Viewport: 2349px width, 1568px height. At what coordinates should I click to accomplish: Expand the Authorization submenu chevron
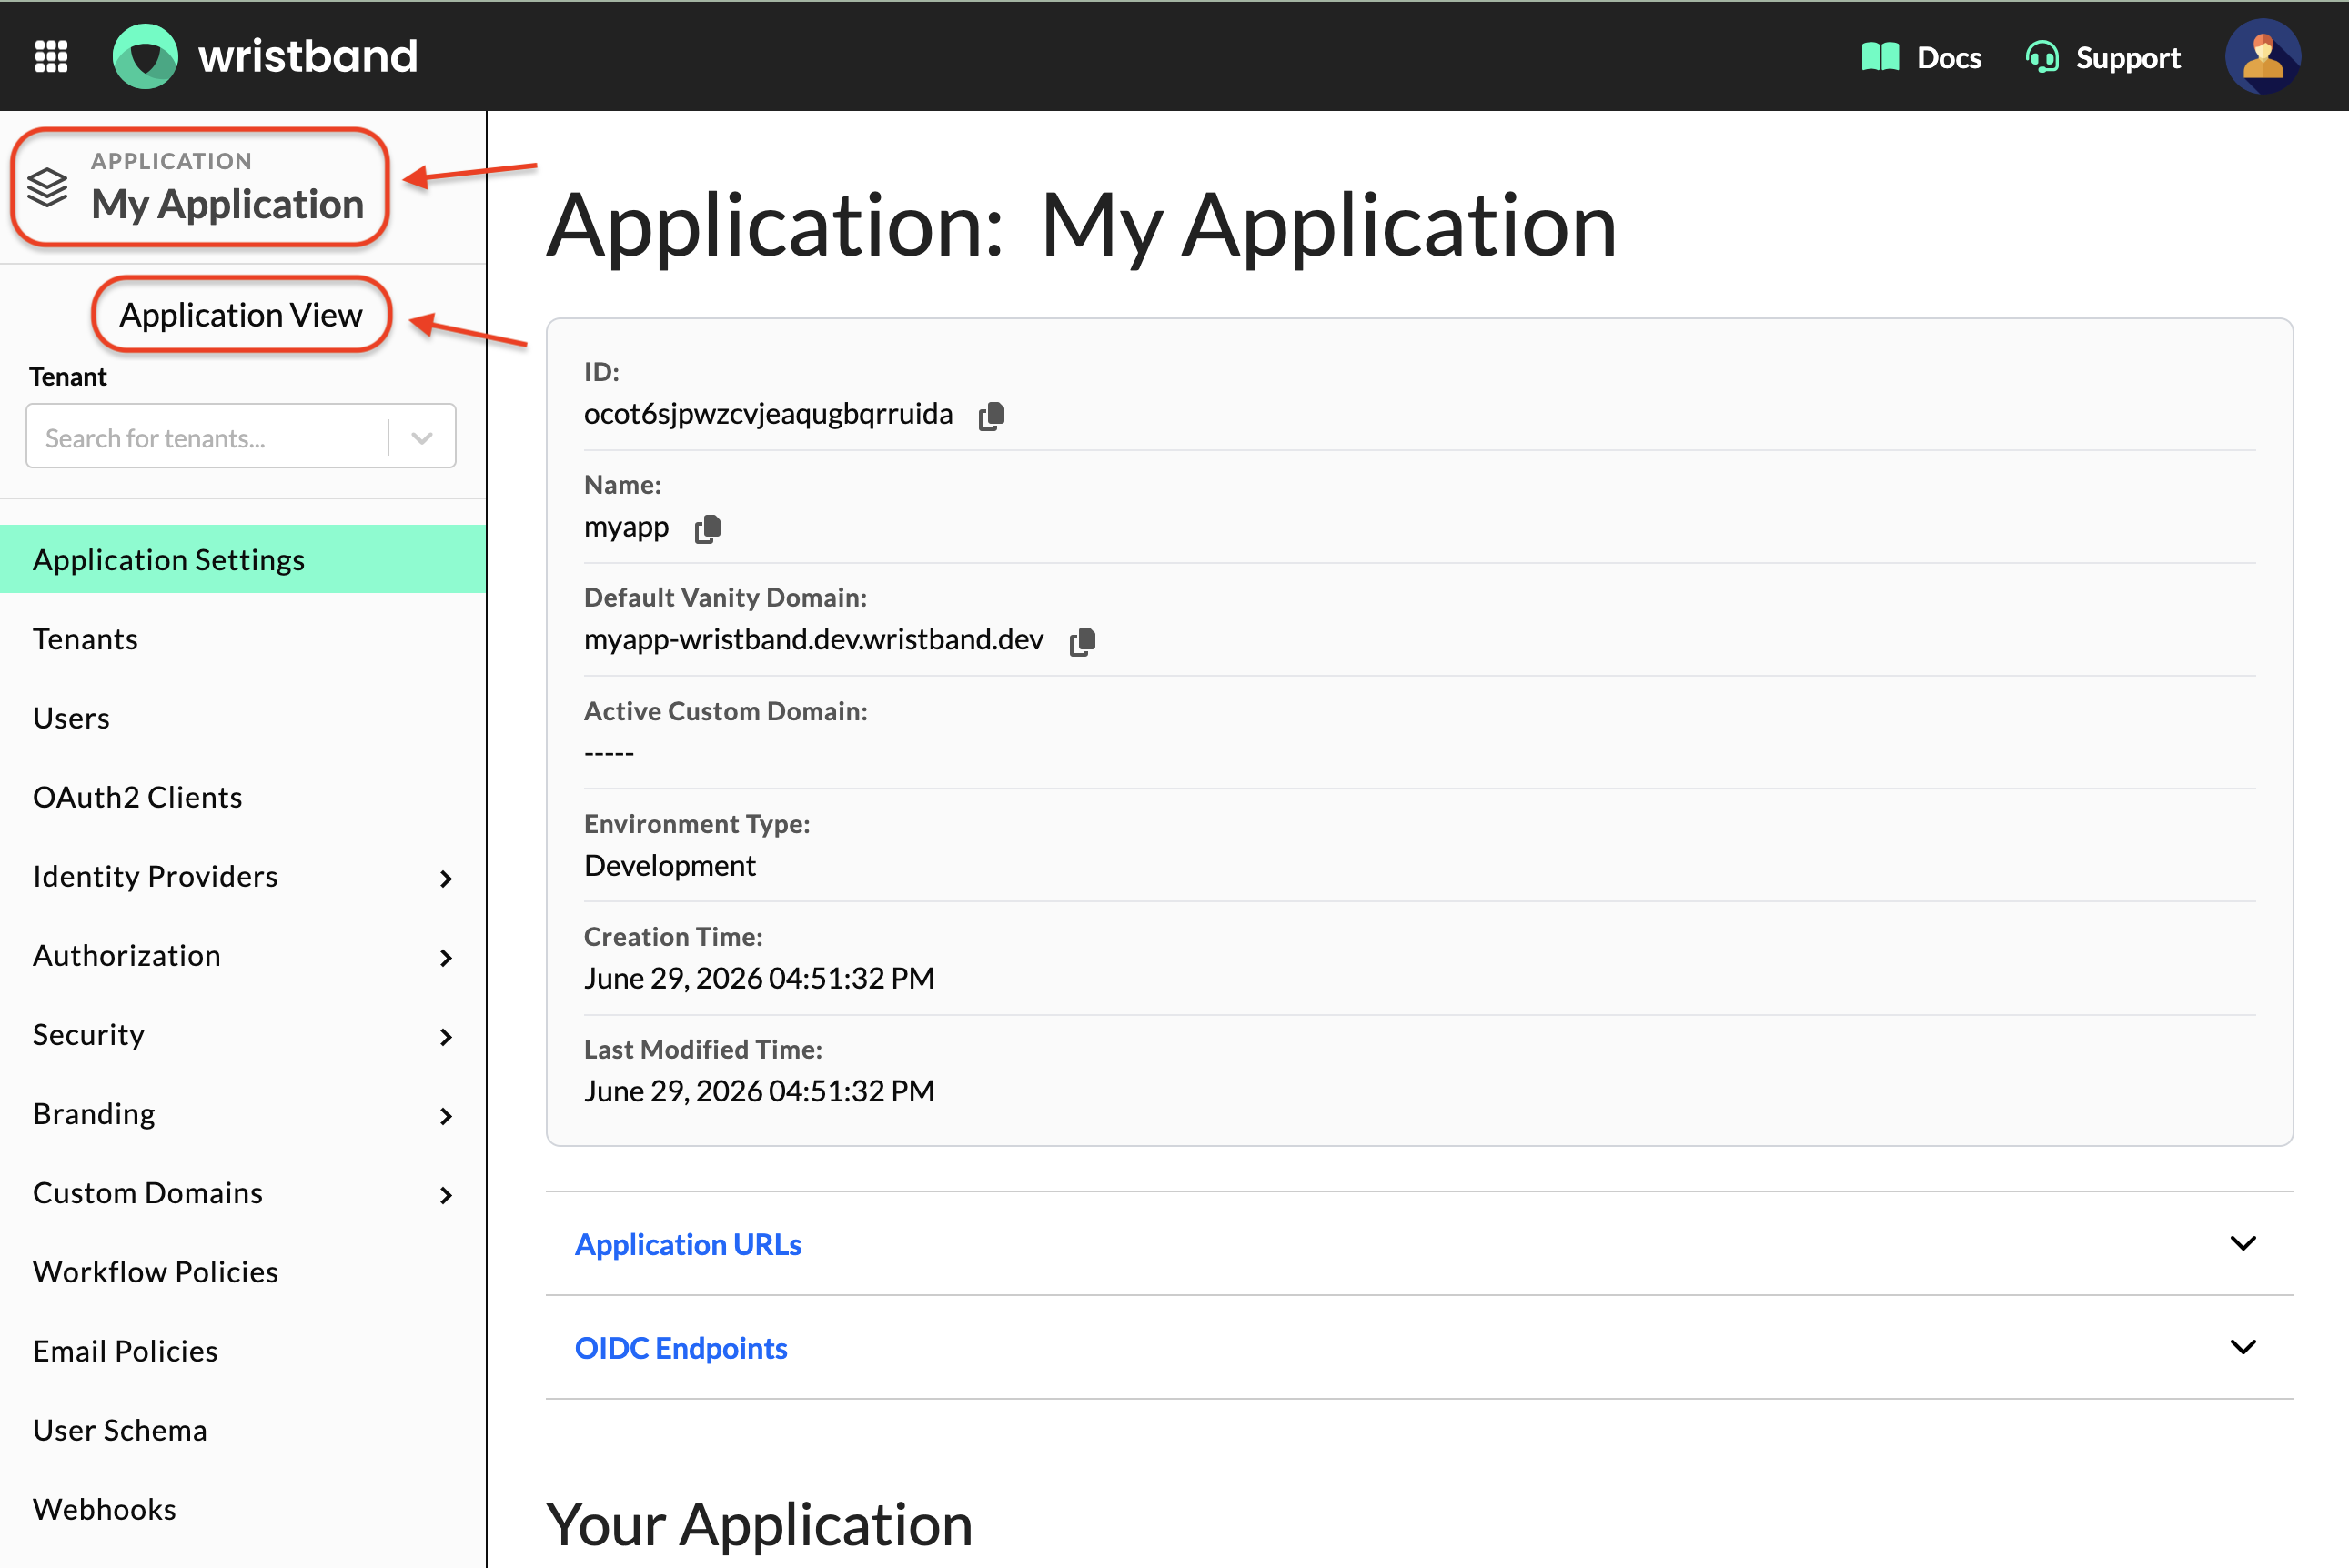[x=446, y=958]
